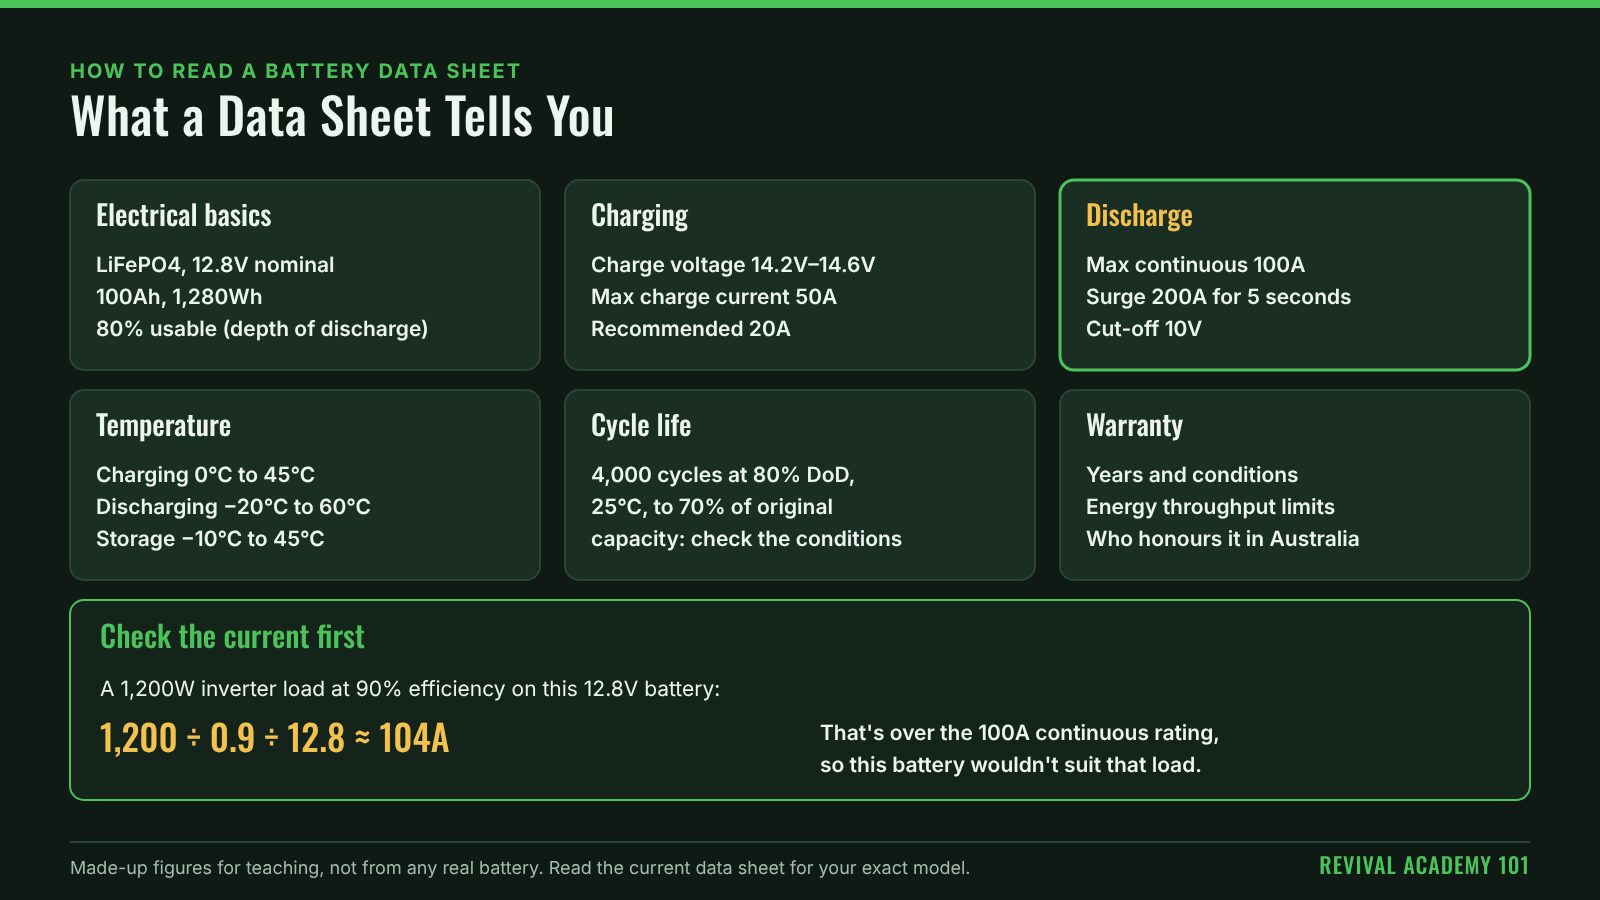Image resolution: width=1600 pixels, height=900 pixels.
Task: Select the 'Recommended 20A' line
Action: pos(691,329)
